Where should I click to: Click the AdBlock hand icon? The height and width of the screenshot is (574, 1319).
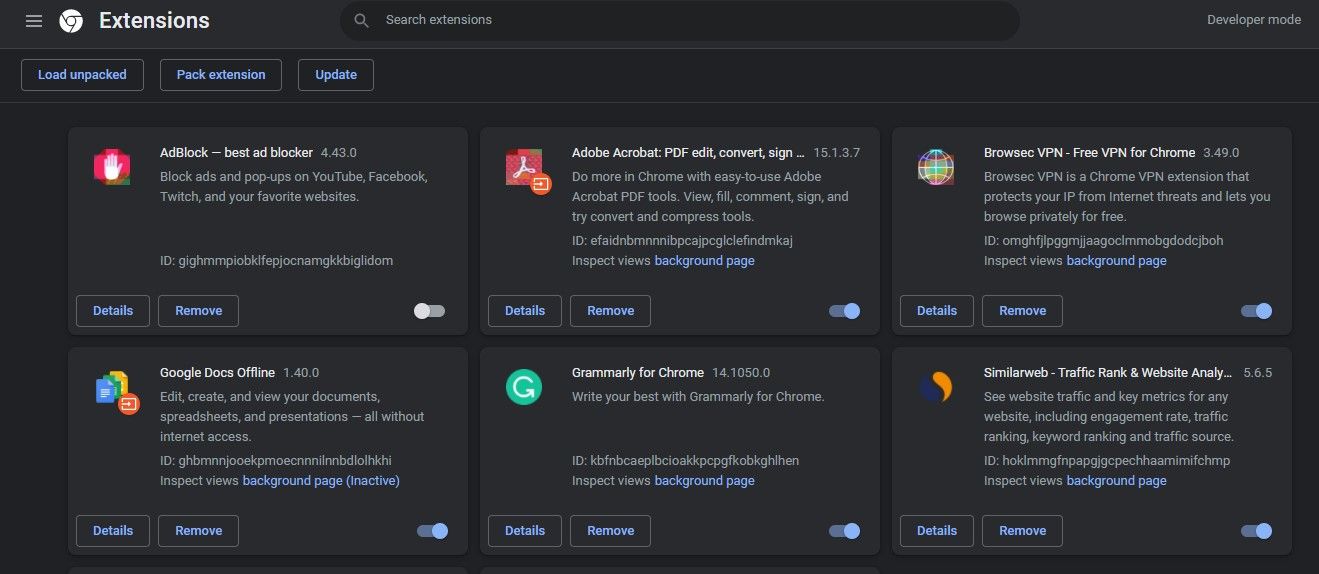112,167
